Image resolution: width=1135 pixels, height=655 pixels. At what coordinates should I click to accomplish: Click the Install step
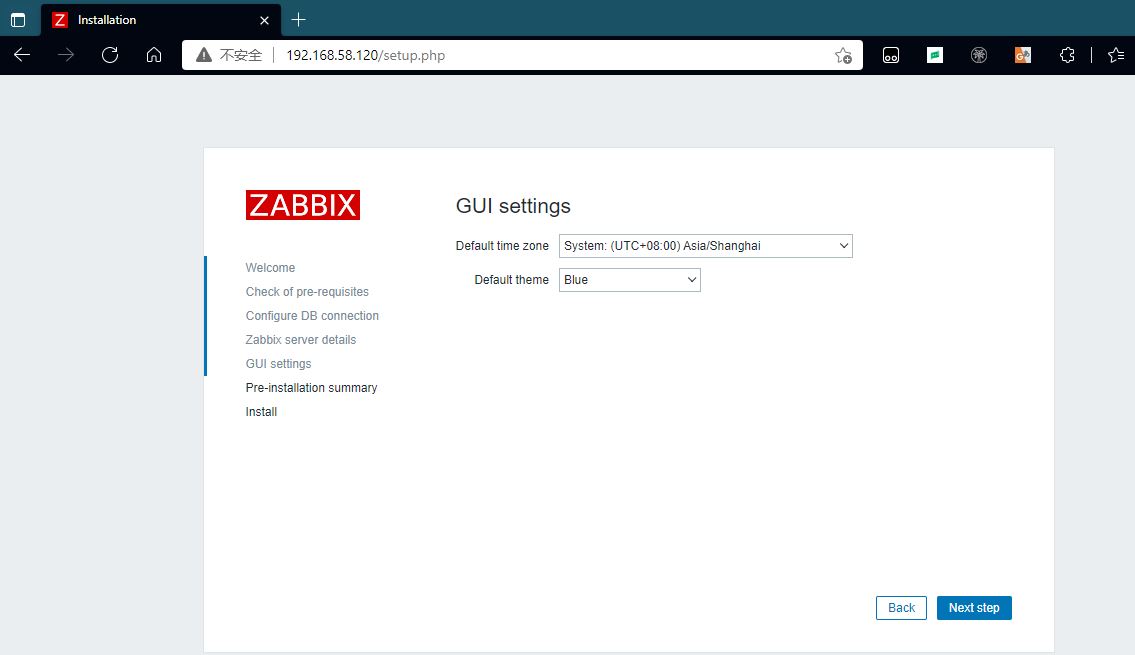[261, 411]
